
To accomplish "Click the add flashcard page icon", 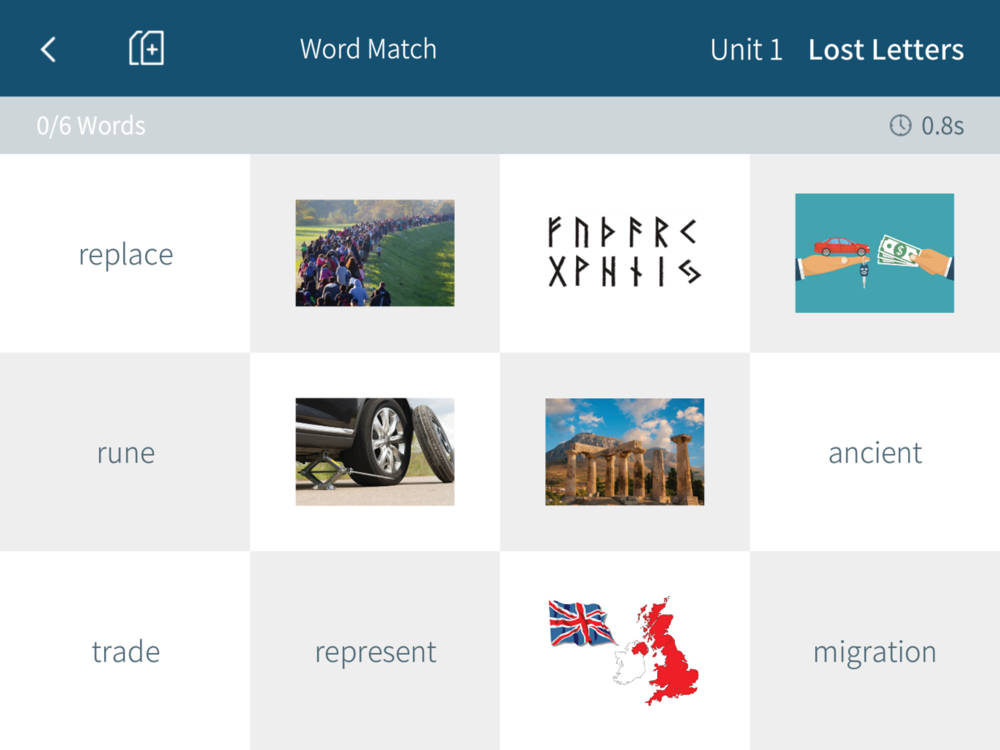I will (146, 48).
